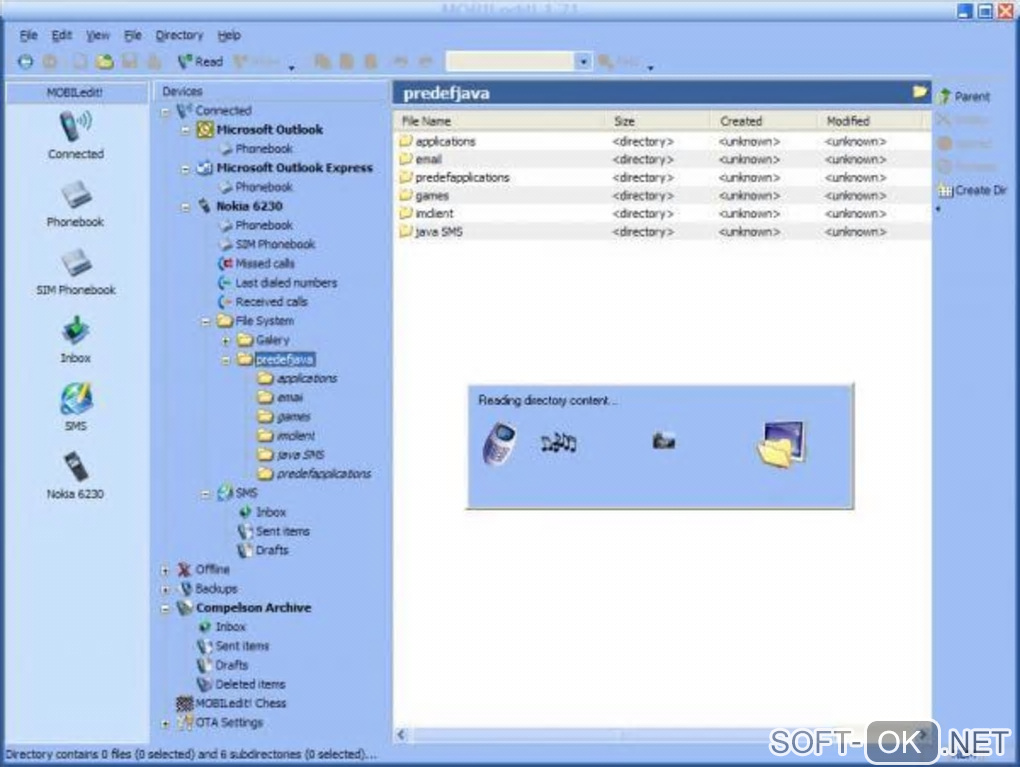This screenshot has width=1020, height=767.
Task: Select Last dialed numbers in the tree
Action: [x=278, y=283]
